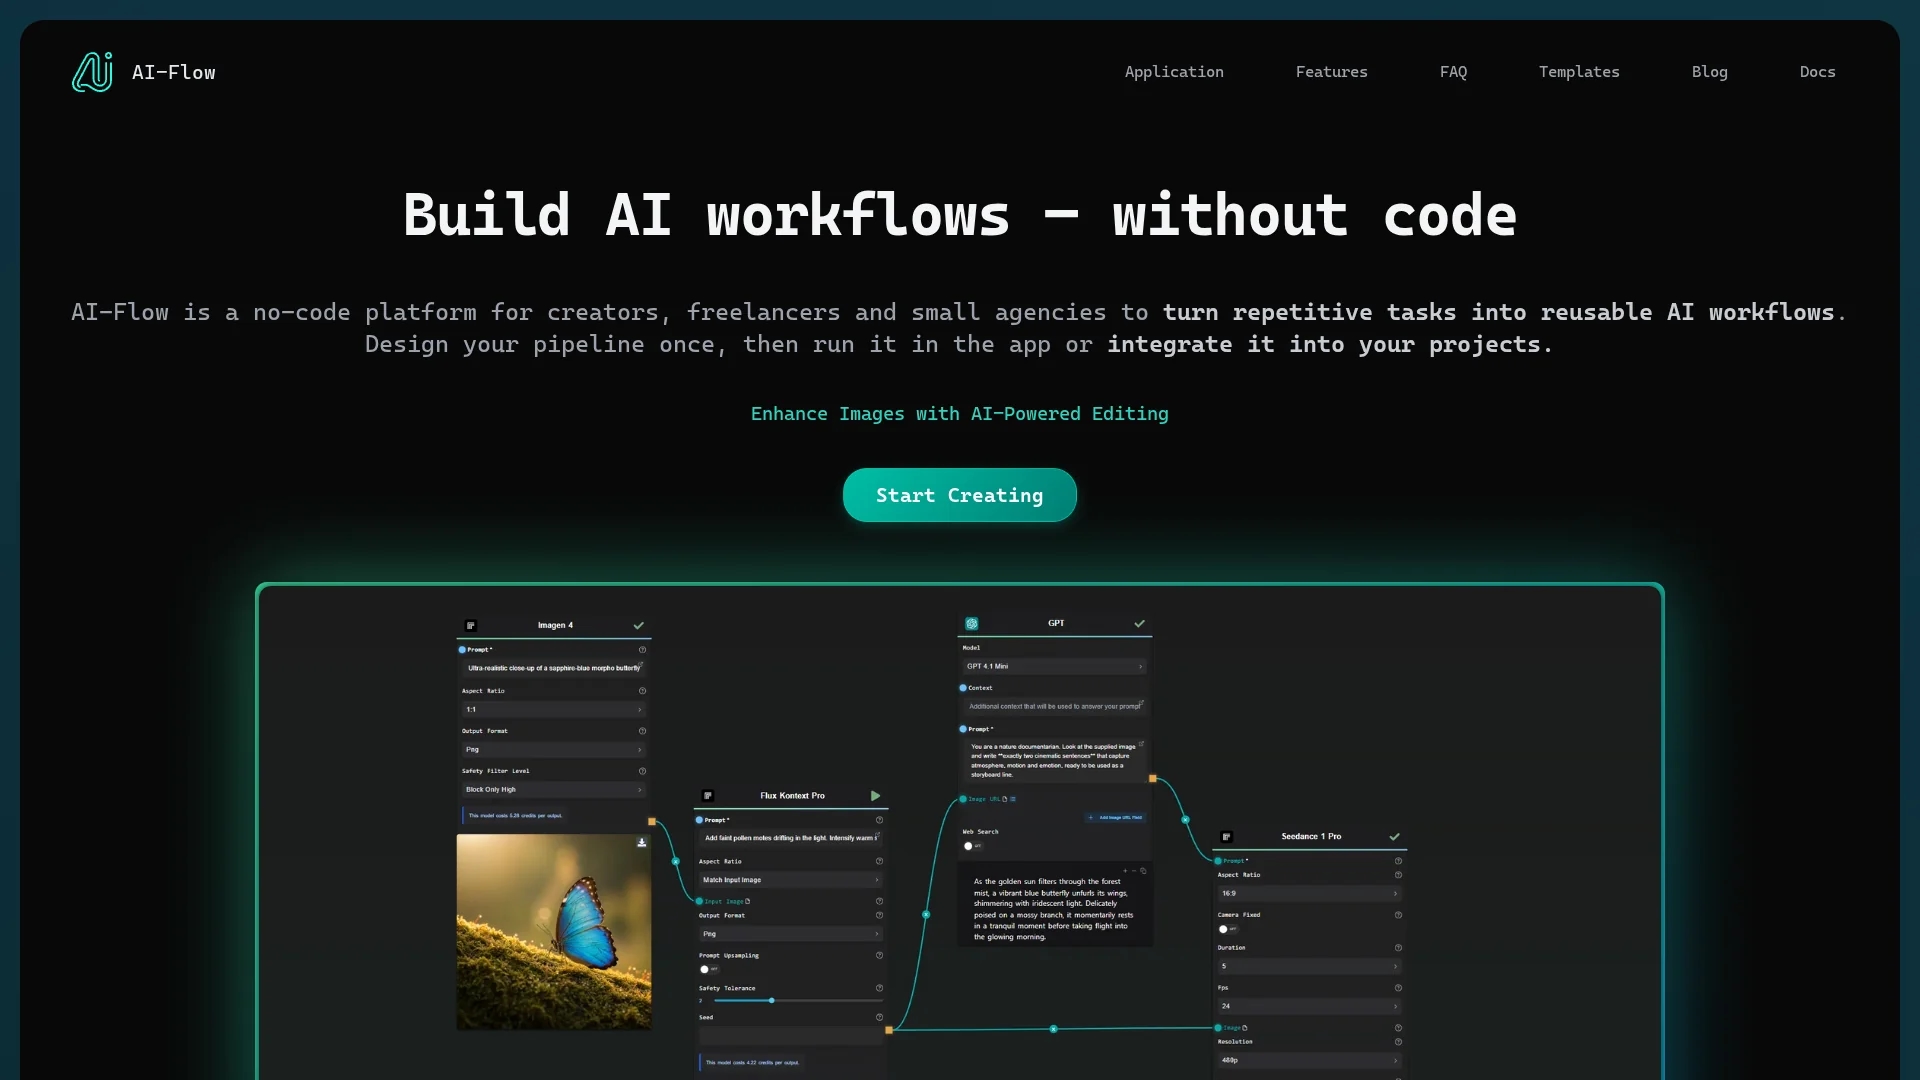Open the GPT 4.1 Mini model dropdown

1054,667
